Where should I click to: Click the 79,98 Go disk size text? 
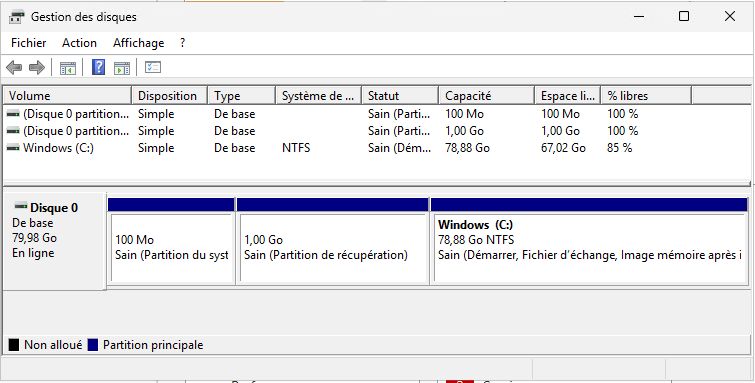[35, 238]
